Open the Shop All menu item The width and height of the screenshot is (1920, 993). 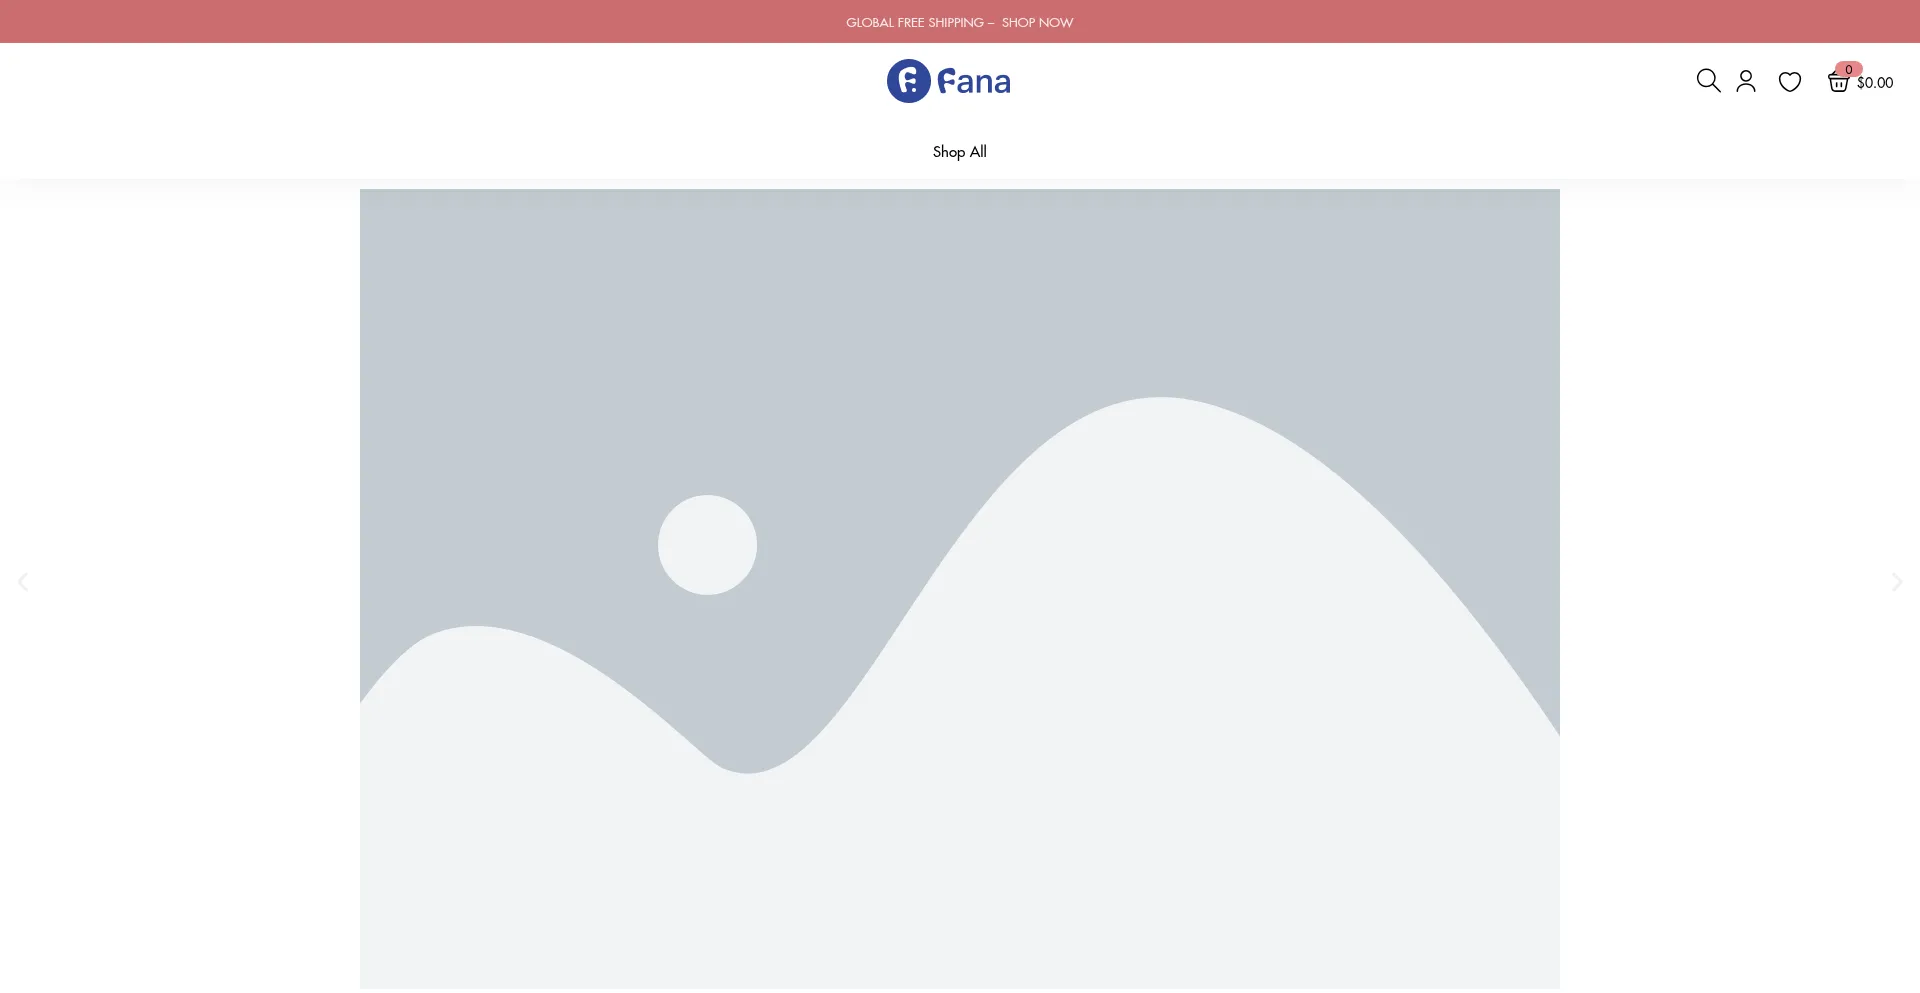tap(959, 152)
